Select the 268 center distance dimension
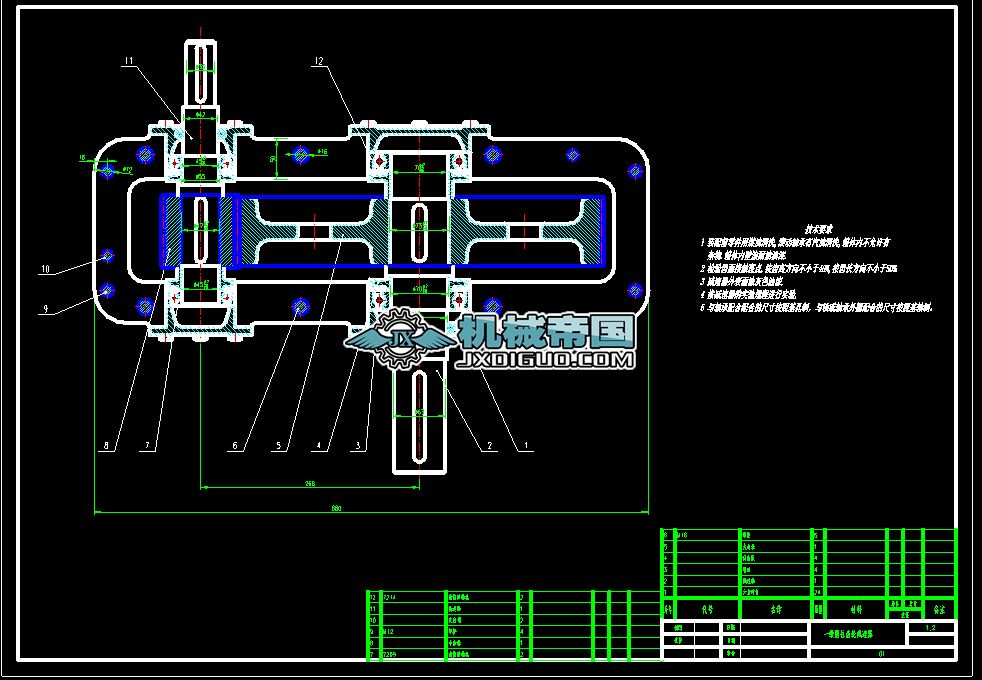Image resolution: width=982 pixels, height=680 pixels. (309, 483)
